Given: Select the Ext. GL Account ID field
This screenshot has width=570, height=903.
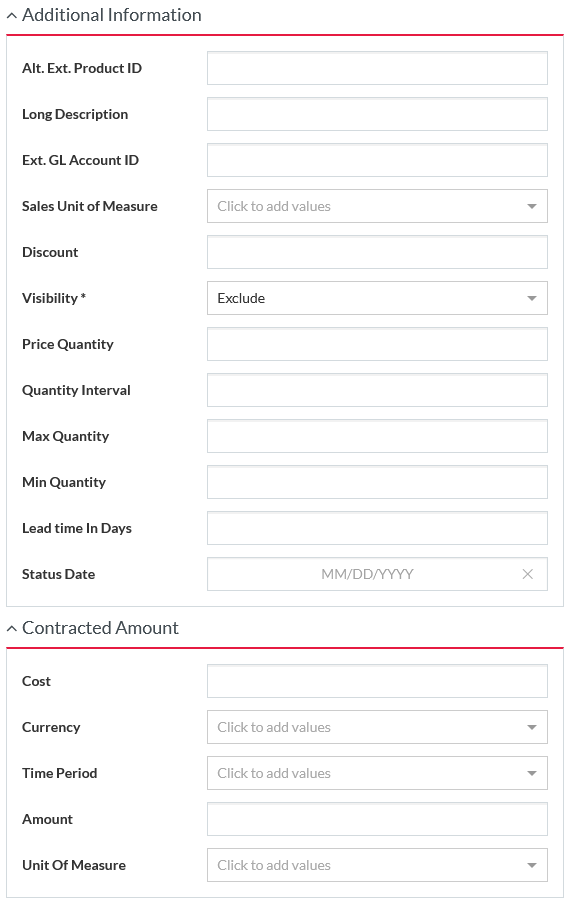Looking at the screenshot, I should click(x=377, y=160).
